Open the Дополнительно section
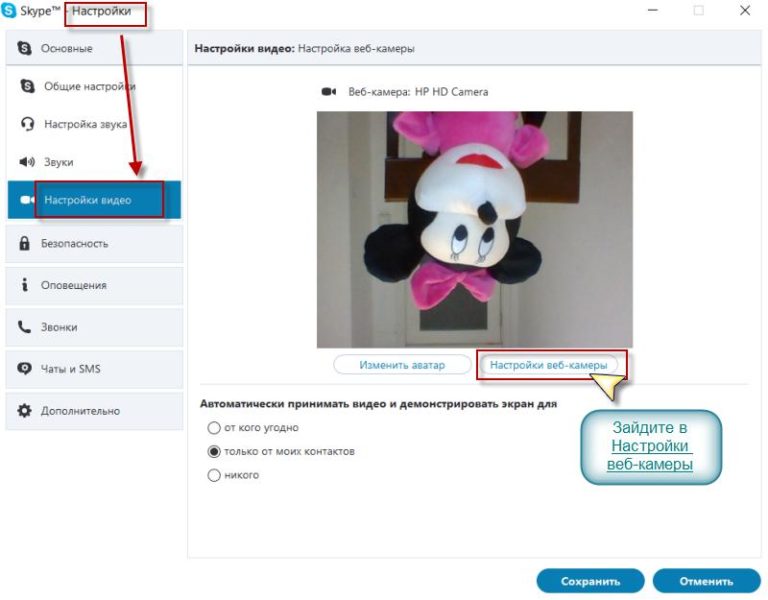This screenshot has height=600, width=768. click(94, 410)
